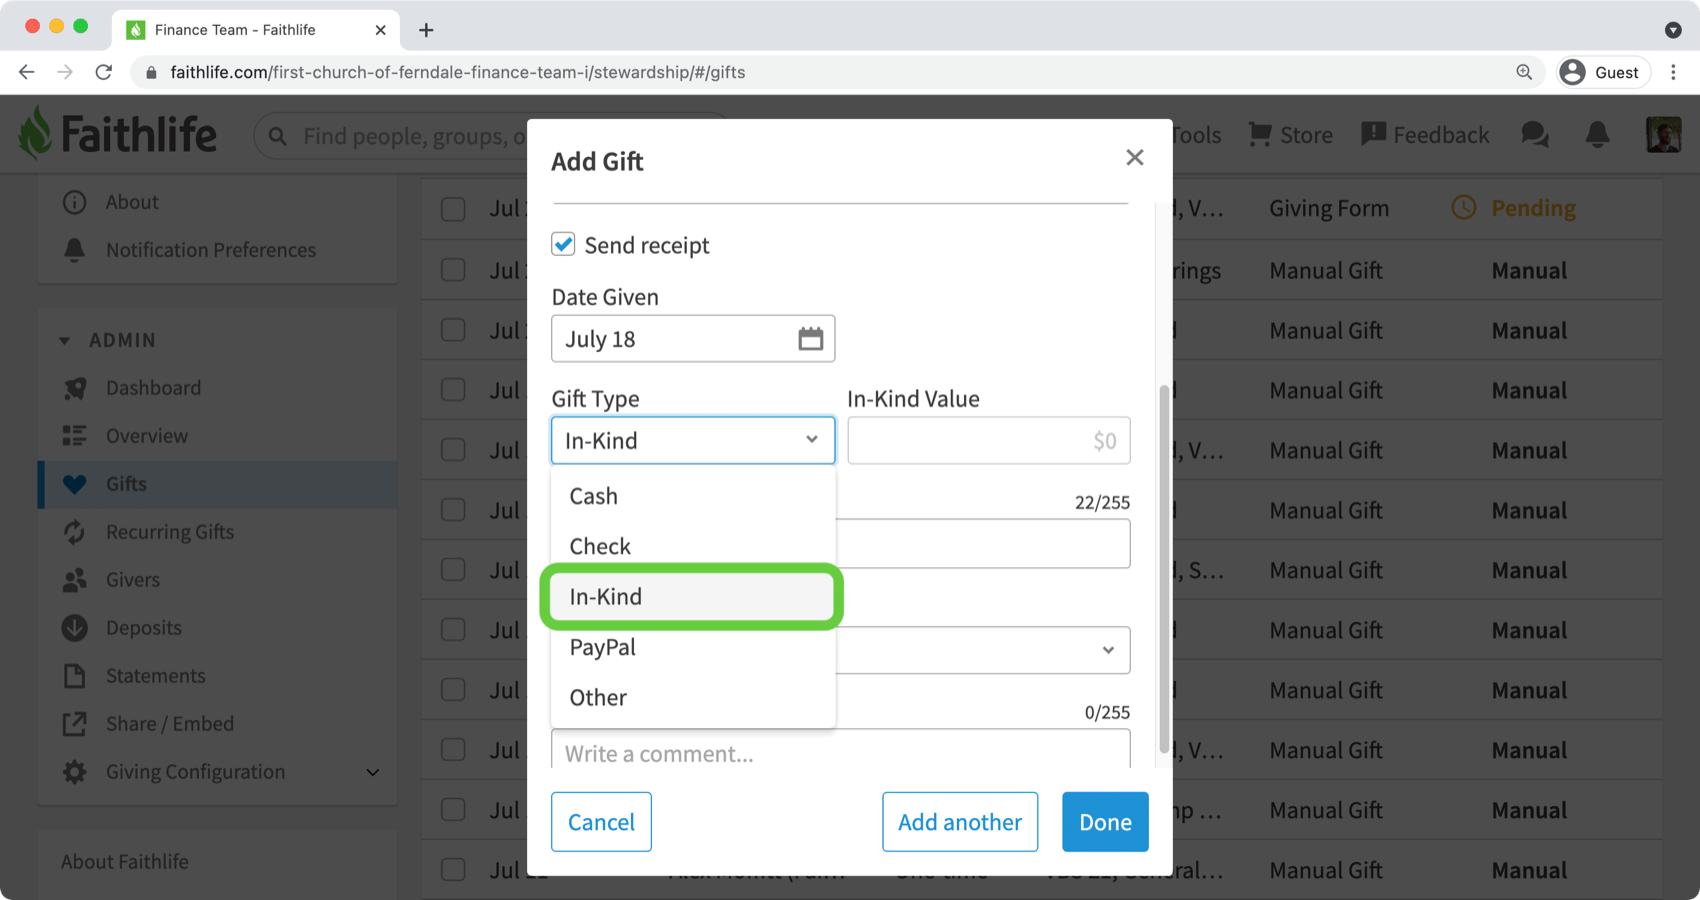The width and height of the screenshot is (1700, 900).
Task: Cancel the Add Gift dialog
Action: coord(601,822)
